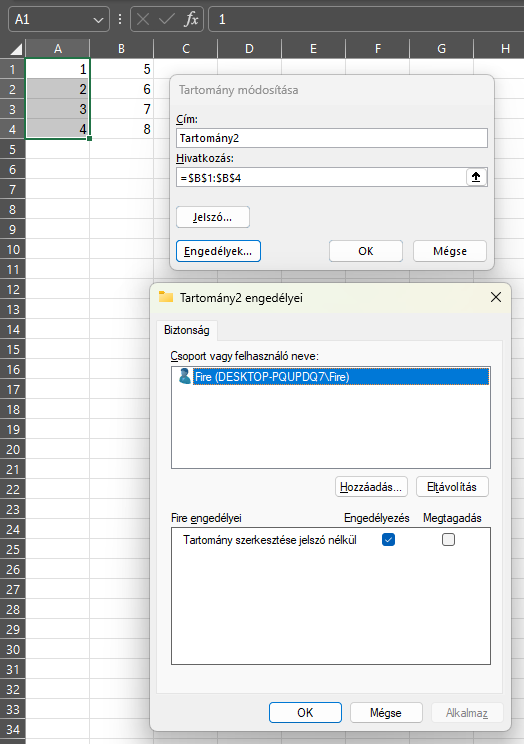This screenshot has width=524, height=744.
Task: Uncheck the Engedélyezés checkbox for editing range
Action: [x=388, y=539]
